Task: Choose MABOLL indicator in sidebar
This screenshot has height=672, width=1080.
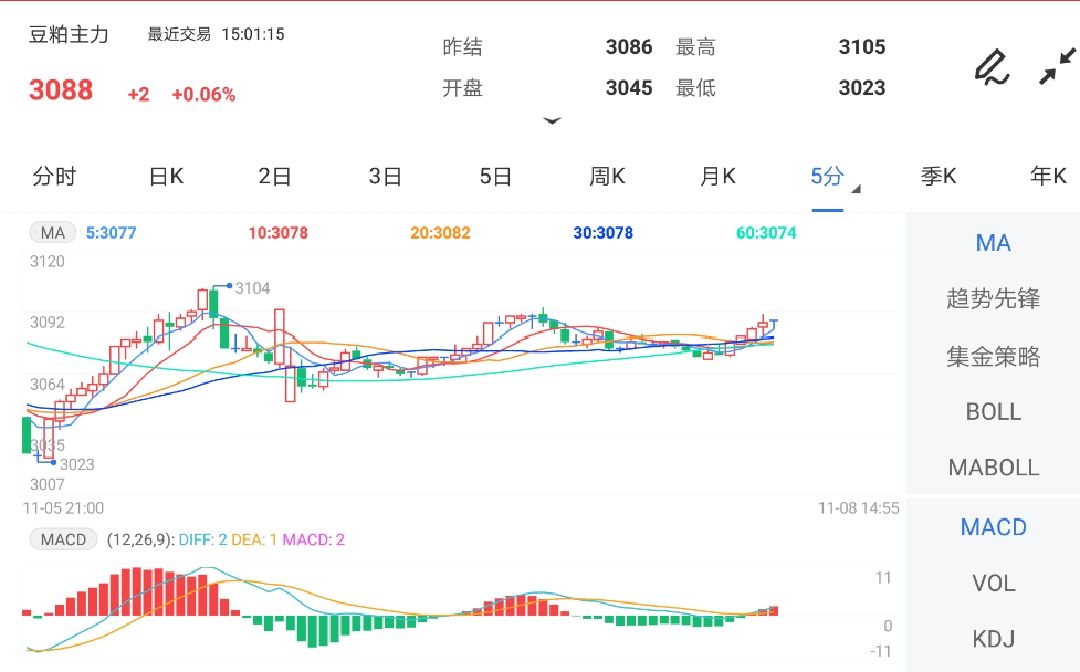Action: pyautogui.click(x=993, y=468)
